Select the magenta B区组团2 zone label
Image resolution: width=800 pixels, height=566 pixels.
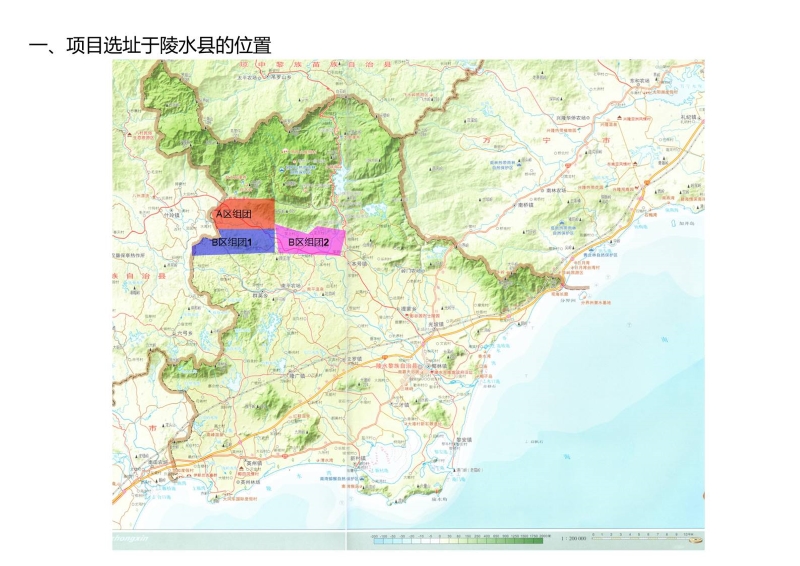309,242
